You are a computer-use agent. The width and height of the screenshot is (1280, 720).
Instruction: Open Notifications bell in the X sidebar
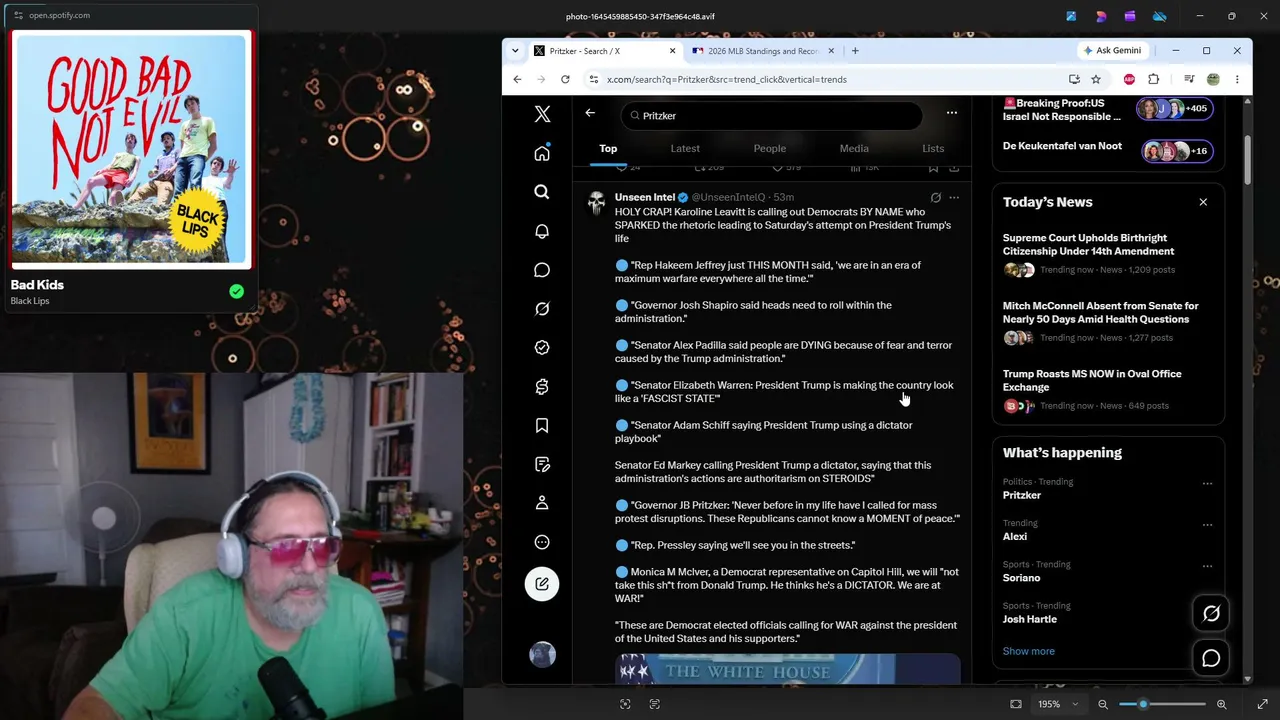coord(542,231)
